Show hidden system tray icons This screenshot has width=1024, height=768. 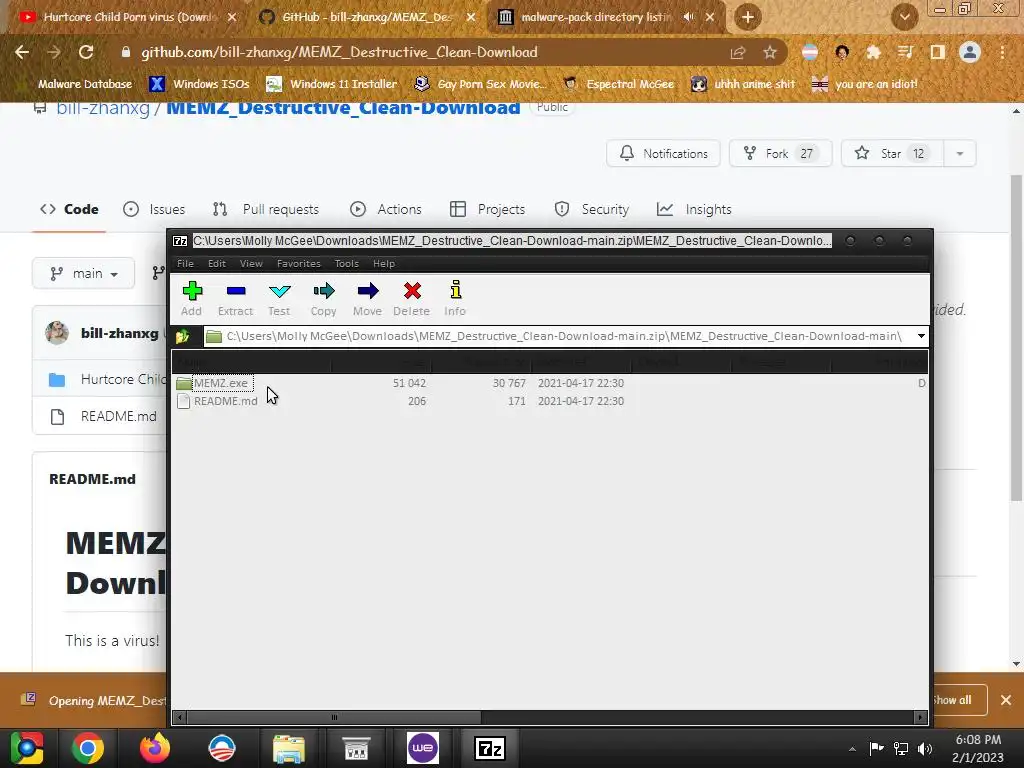(x=852, y=749)
